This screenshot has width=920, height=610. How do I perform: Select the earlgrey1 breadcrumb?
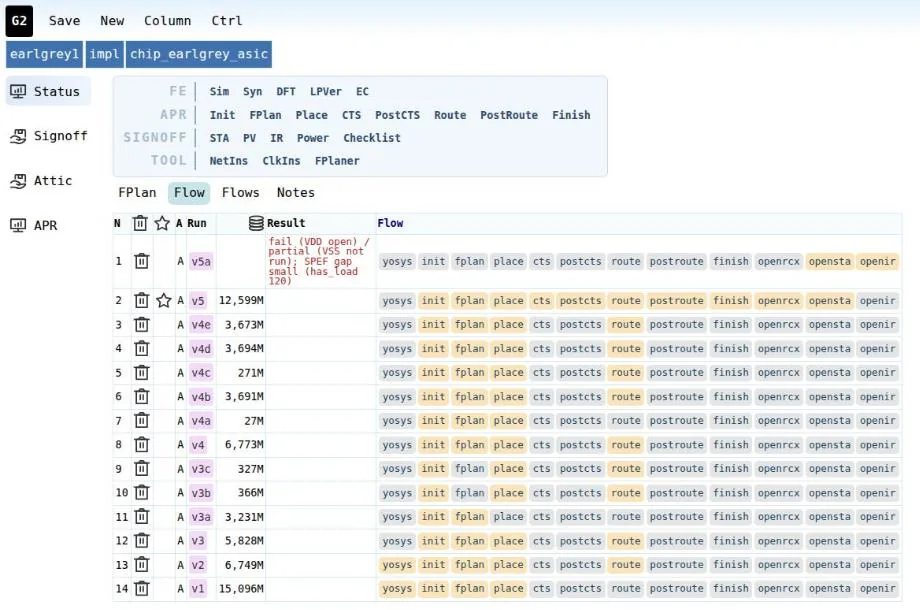click(x=45, y=54)
